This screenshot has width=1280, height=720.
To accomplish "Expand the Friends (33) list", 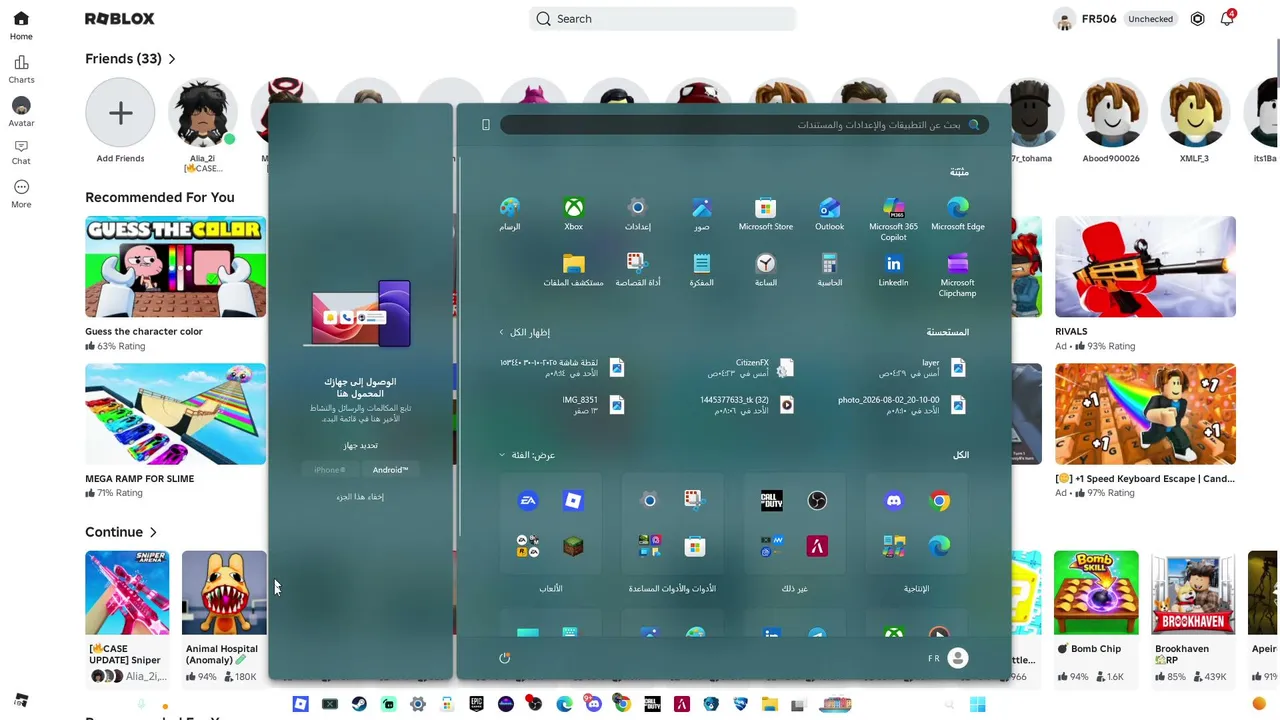I will [130, 59].
